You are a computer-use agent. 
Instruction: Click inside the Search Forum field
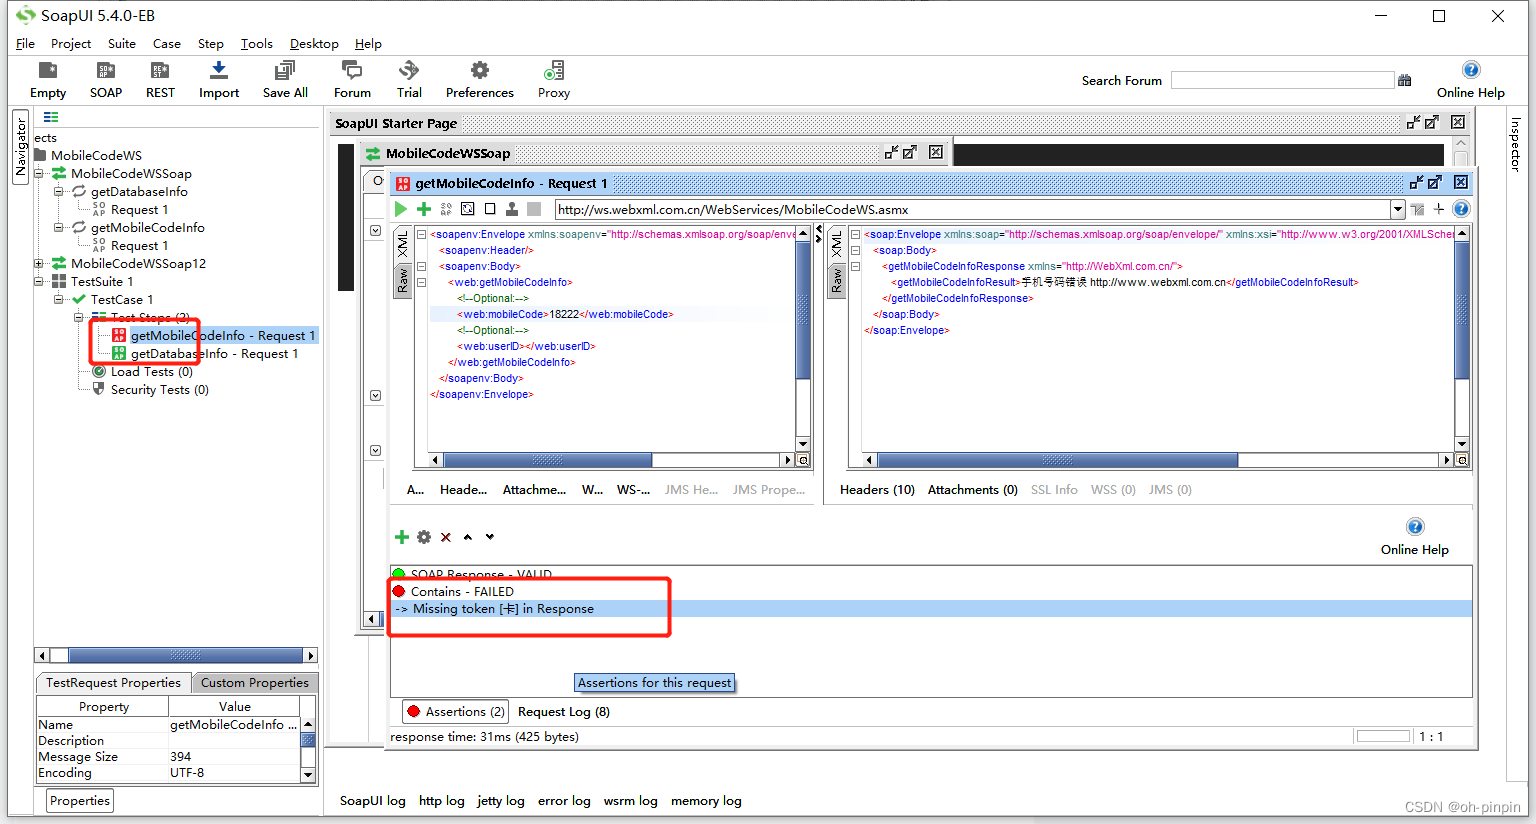point(1283,79)
